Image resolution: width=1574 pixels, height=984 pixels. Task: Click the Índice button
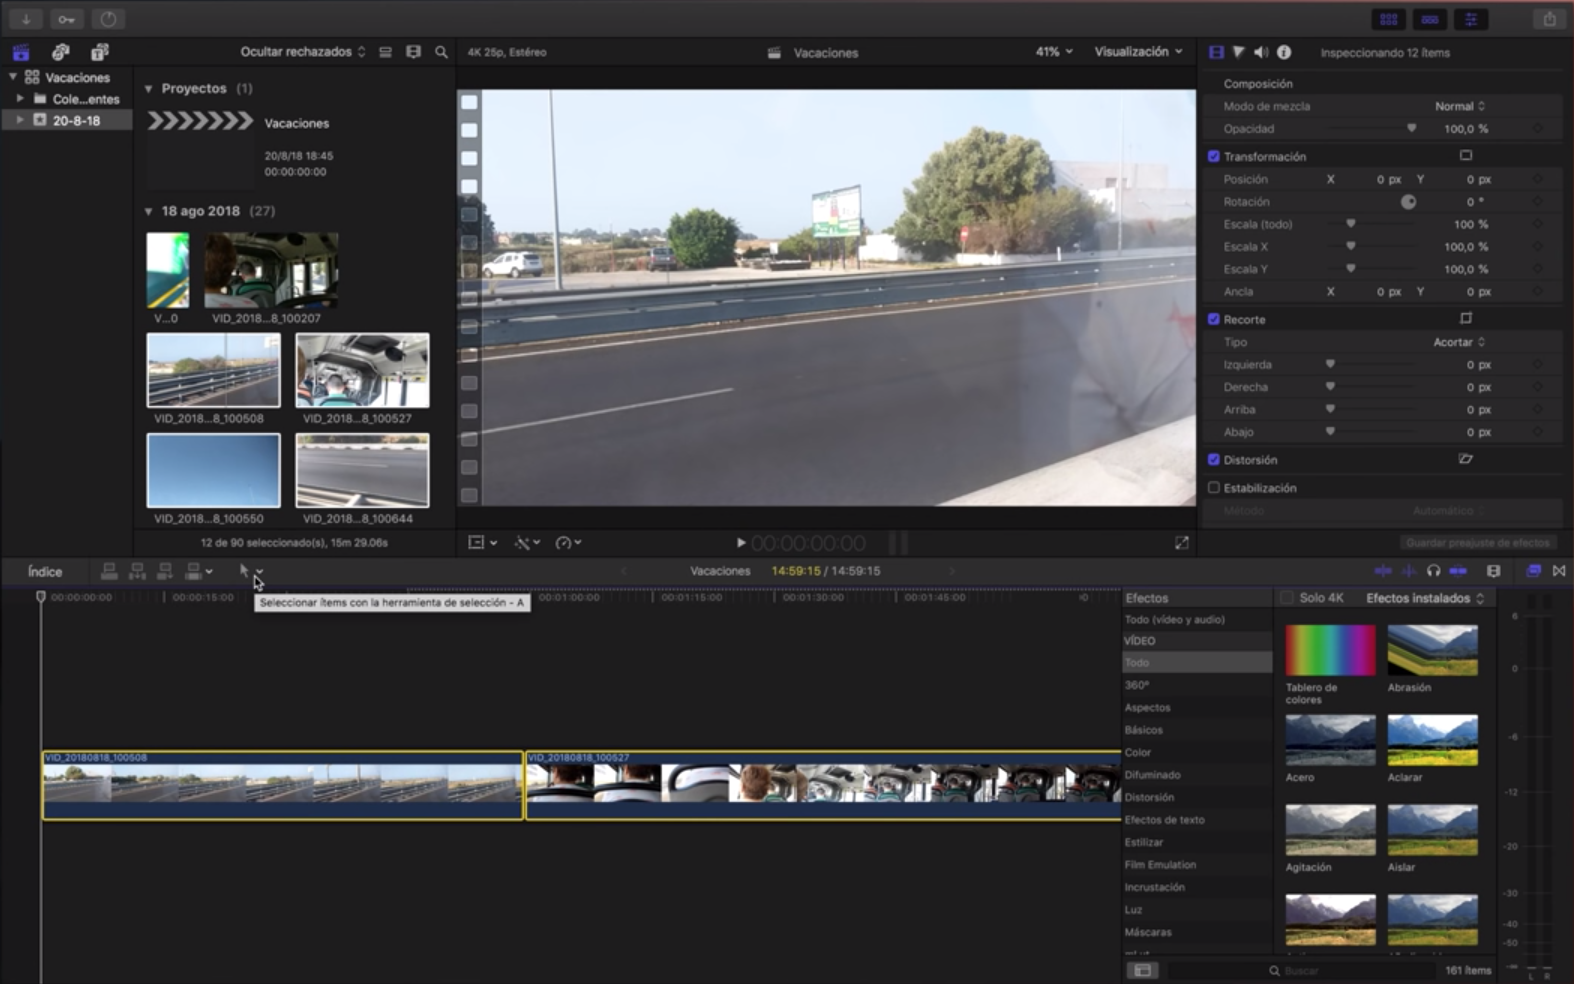click(45, 571)
